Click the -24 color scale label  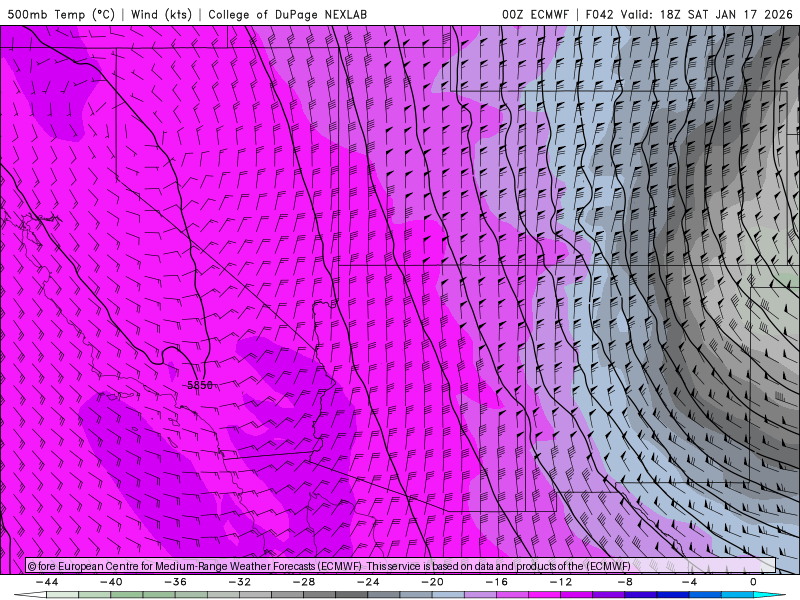click(x=368, y=582)
